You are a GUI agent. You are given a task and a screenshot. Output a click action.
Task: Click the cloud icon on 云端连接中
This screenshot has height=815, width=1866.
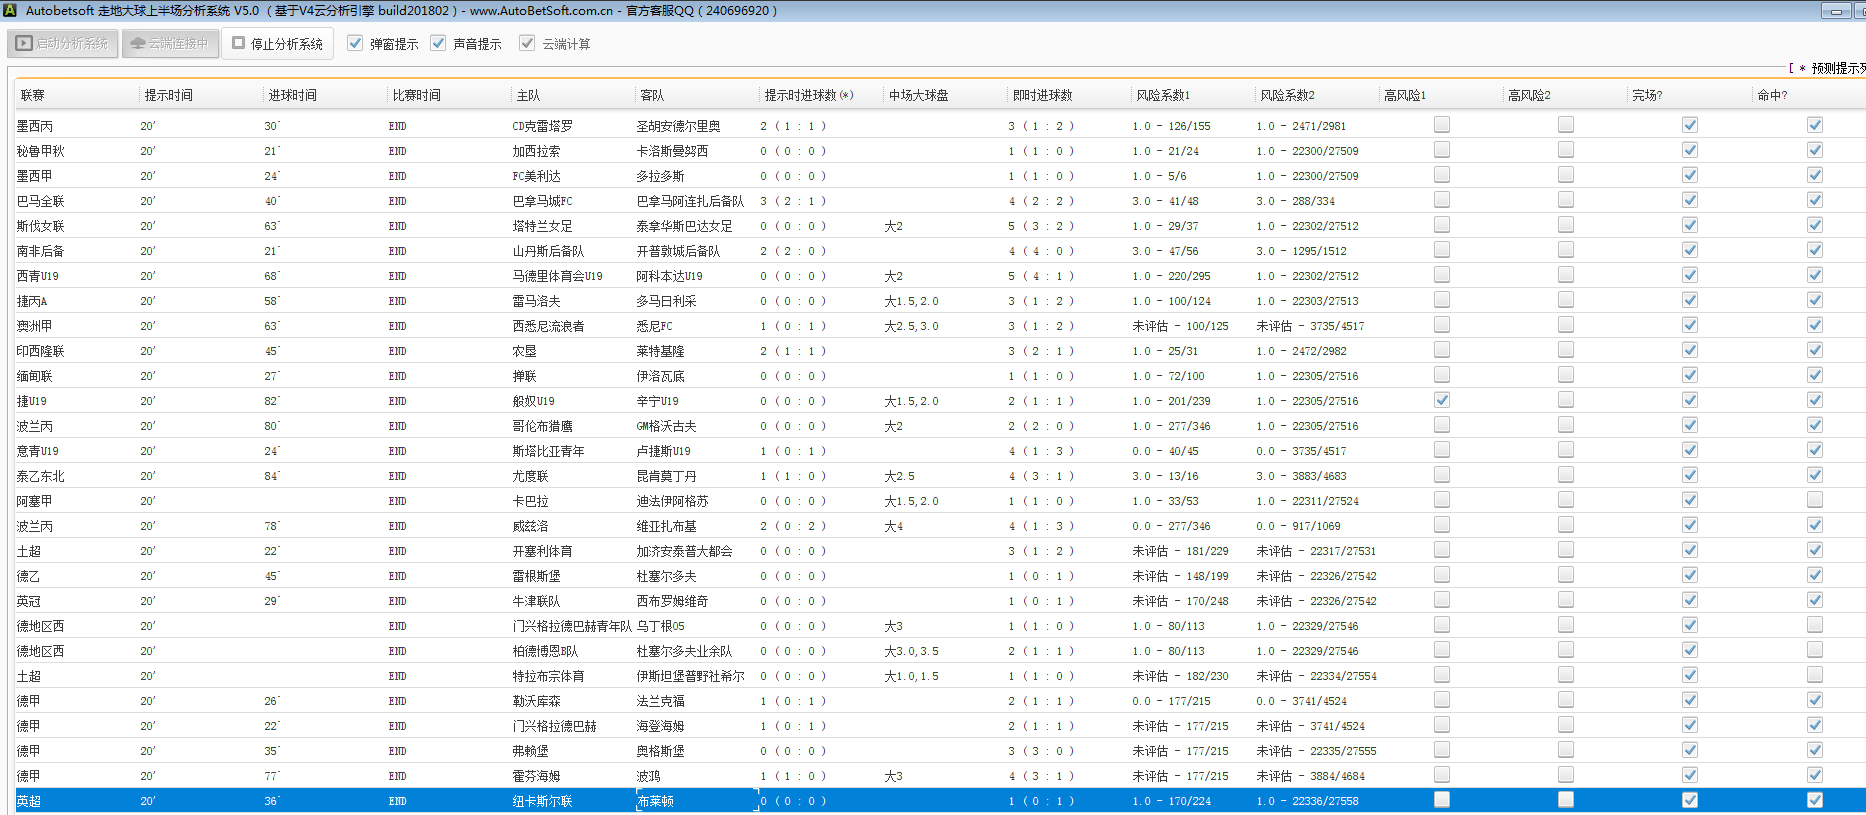138,44
